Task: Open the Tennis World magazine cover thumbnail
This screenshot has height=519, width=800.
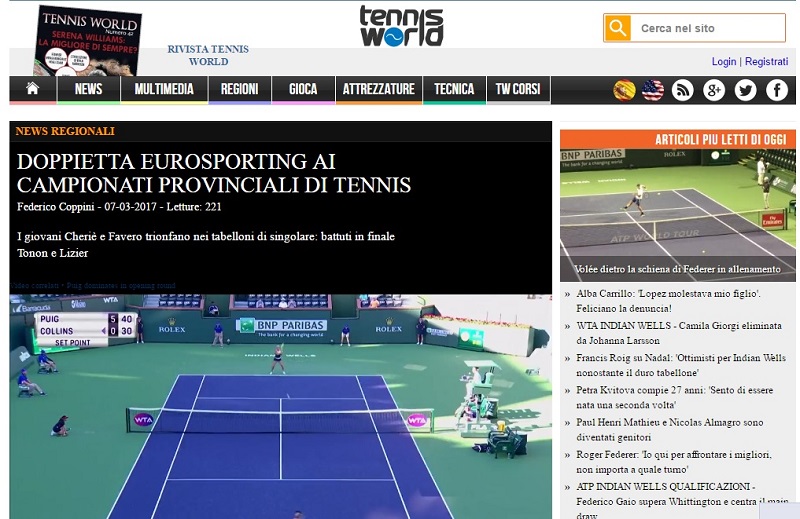Action: (x=87, y=41)
